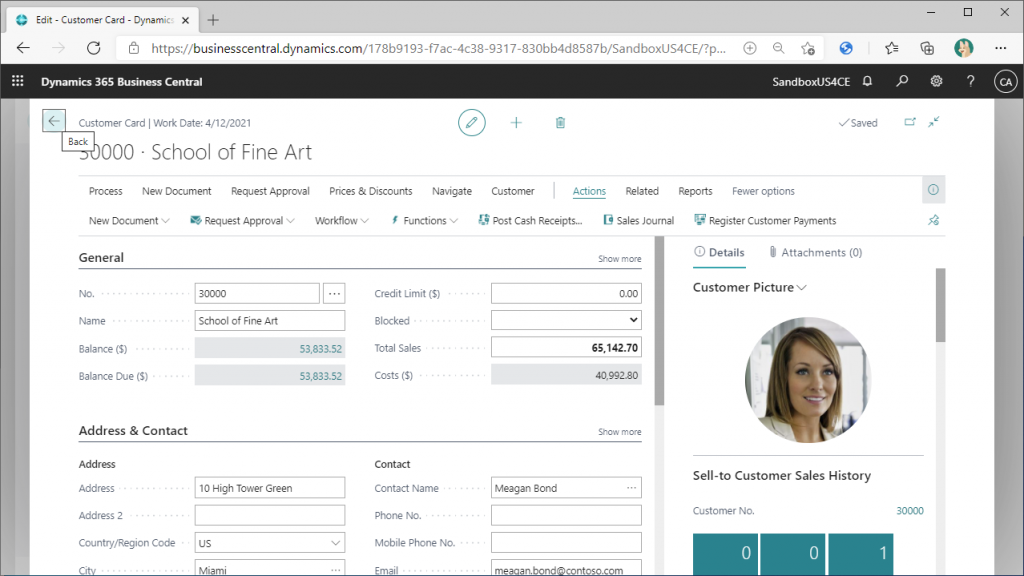
Task: Click the card content vertical scrollbar
Action: (660, 321)
